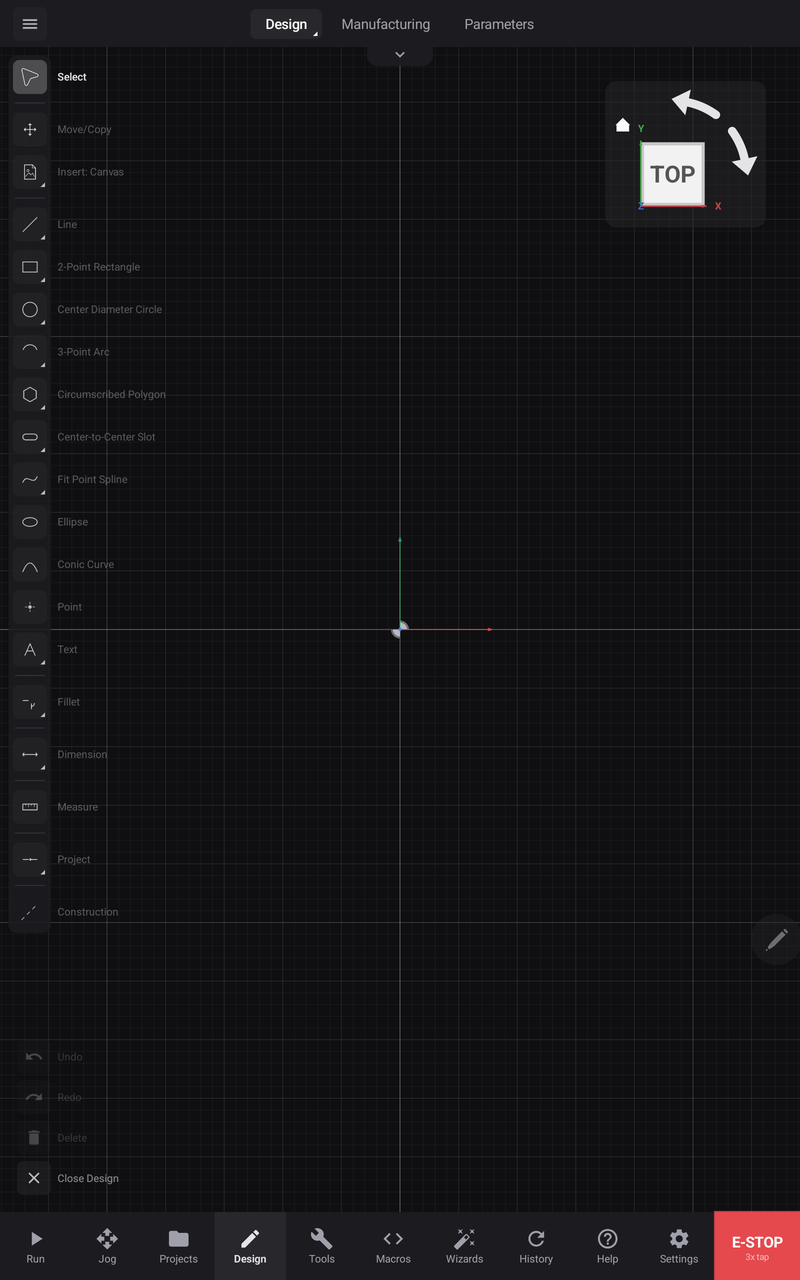
Task: Open the Parameters tab
Action: (x=499, y=24)
